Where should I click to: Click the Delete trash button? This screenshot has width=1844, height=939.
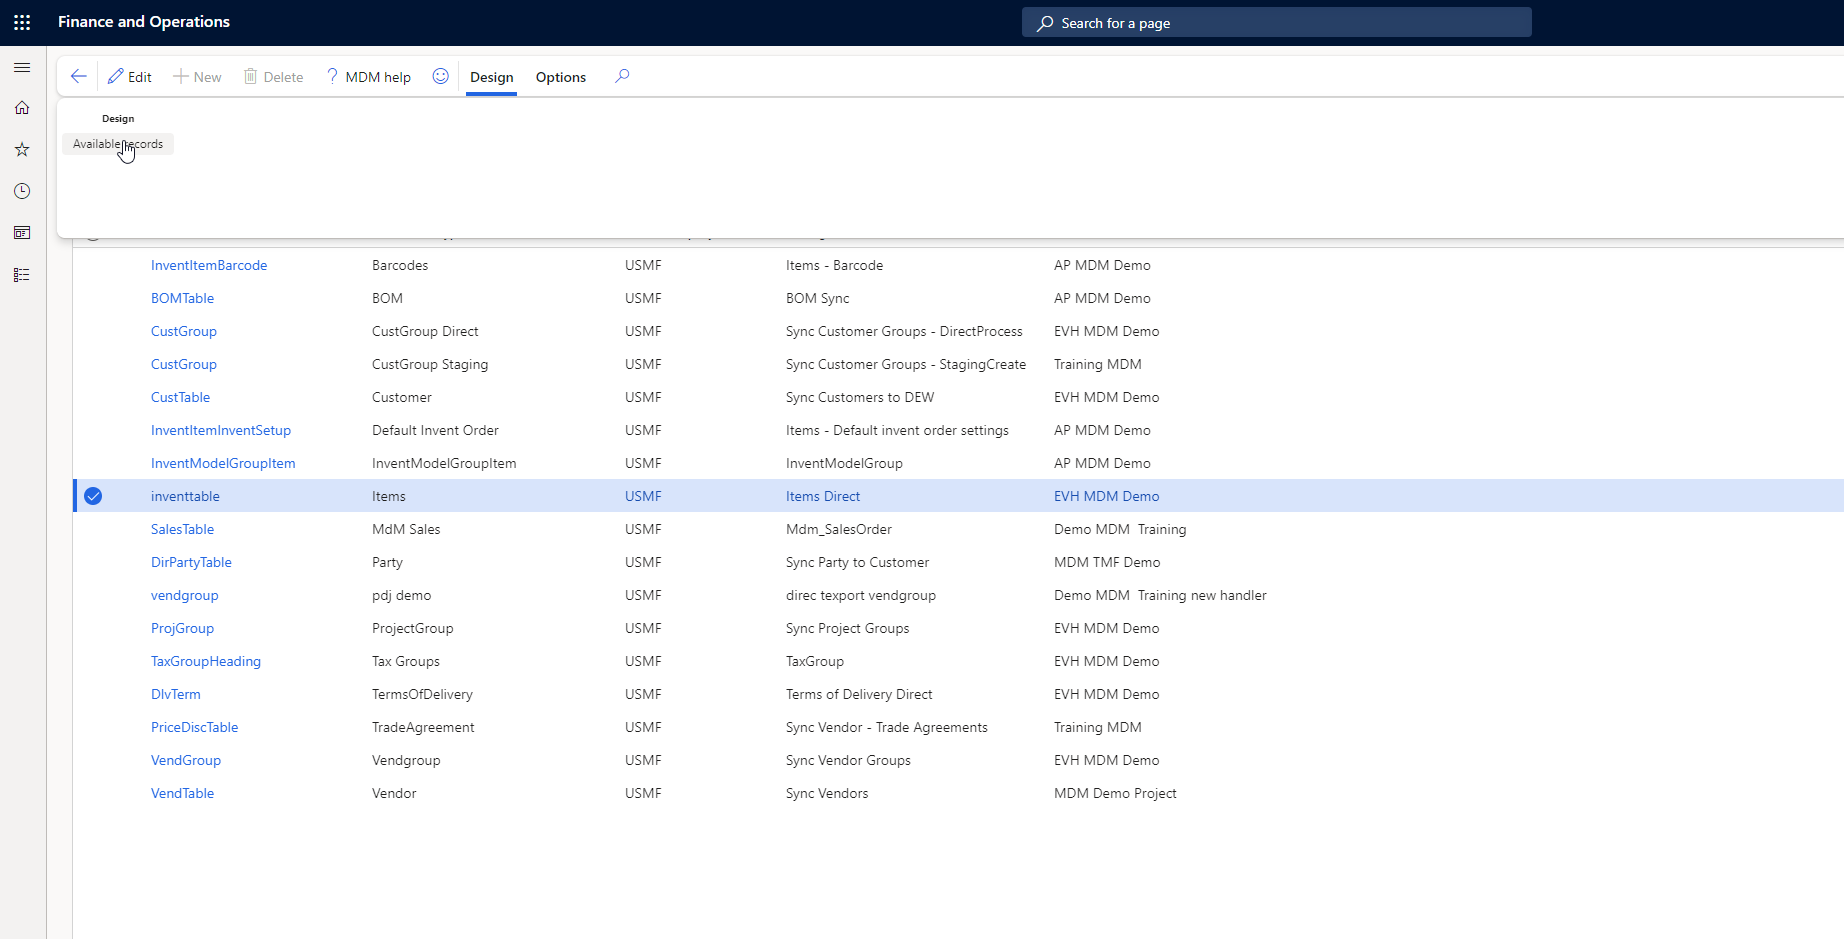click(273, 77)
